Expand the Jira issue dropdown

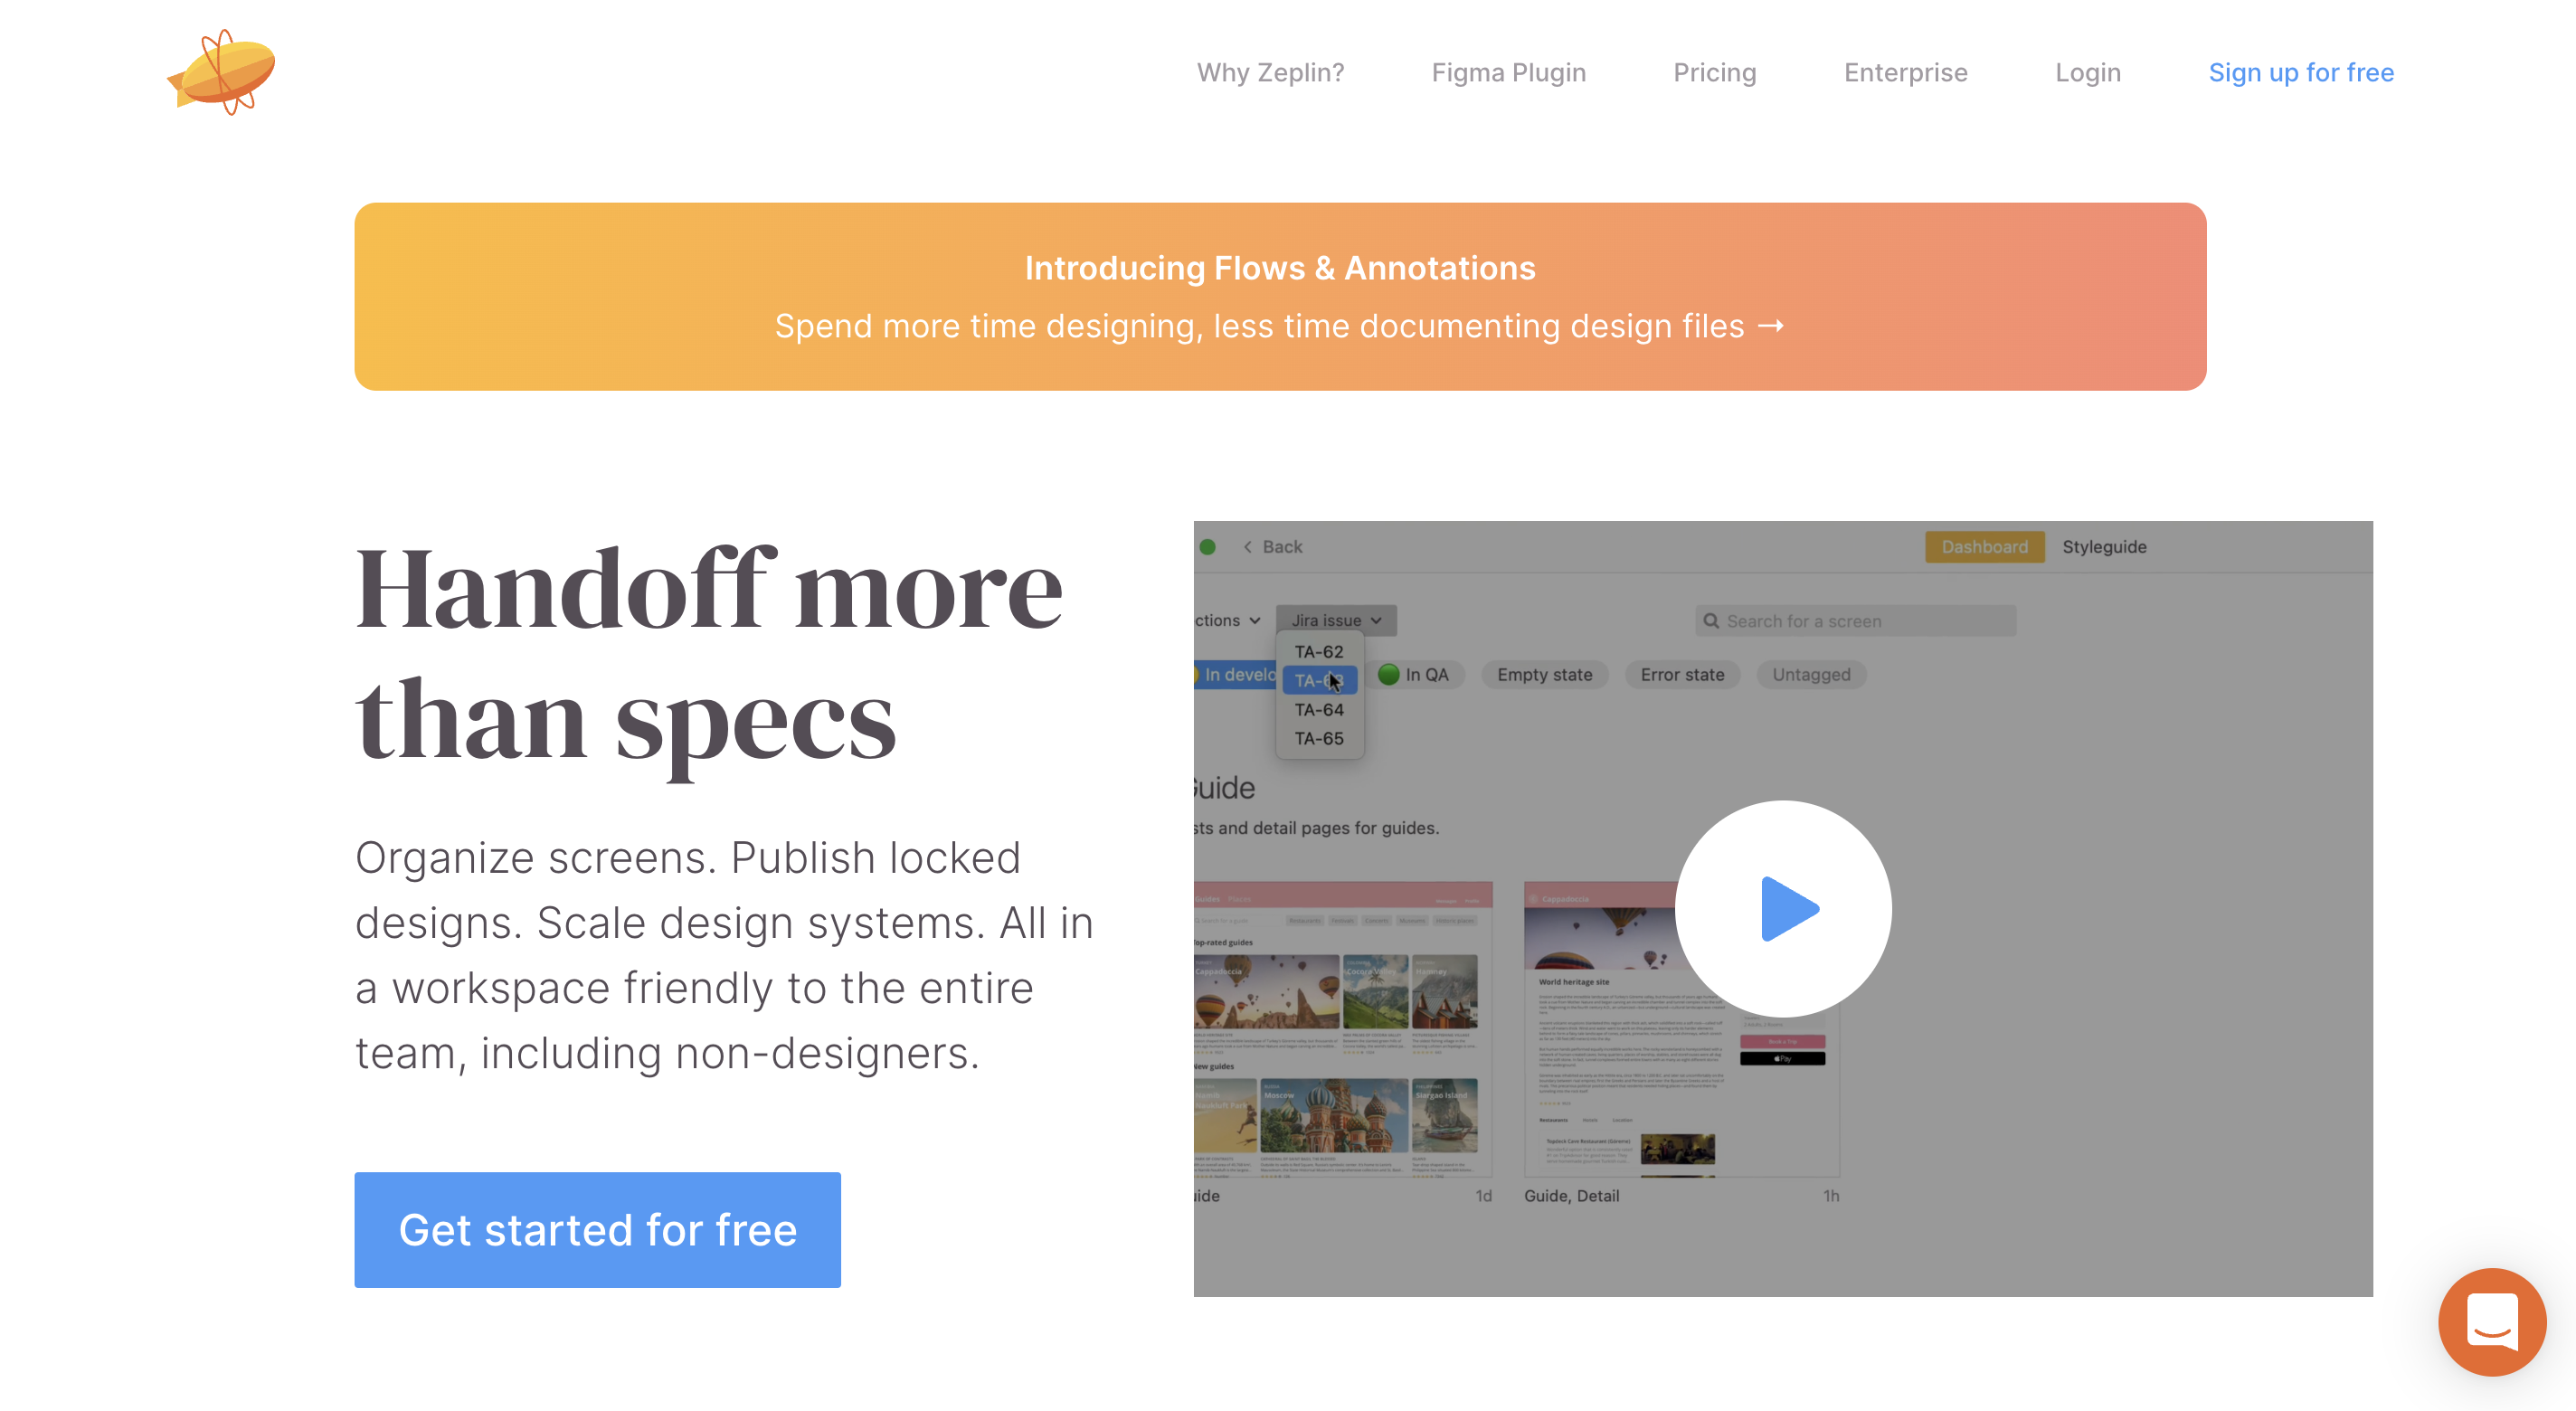click(x=1335, y=620)
